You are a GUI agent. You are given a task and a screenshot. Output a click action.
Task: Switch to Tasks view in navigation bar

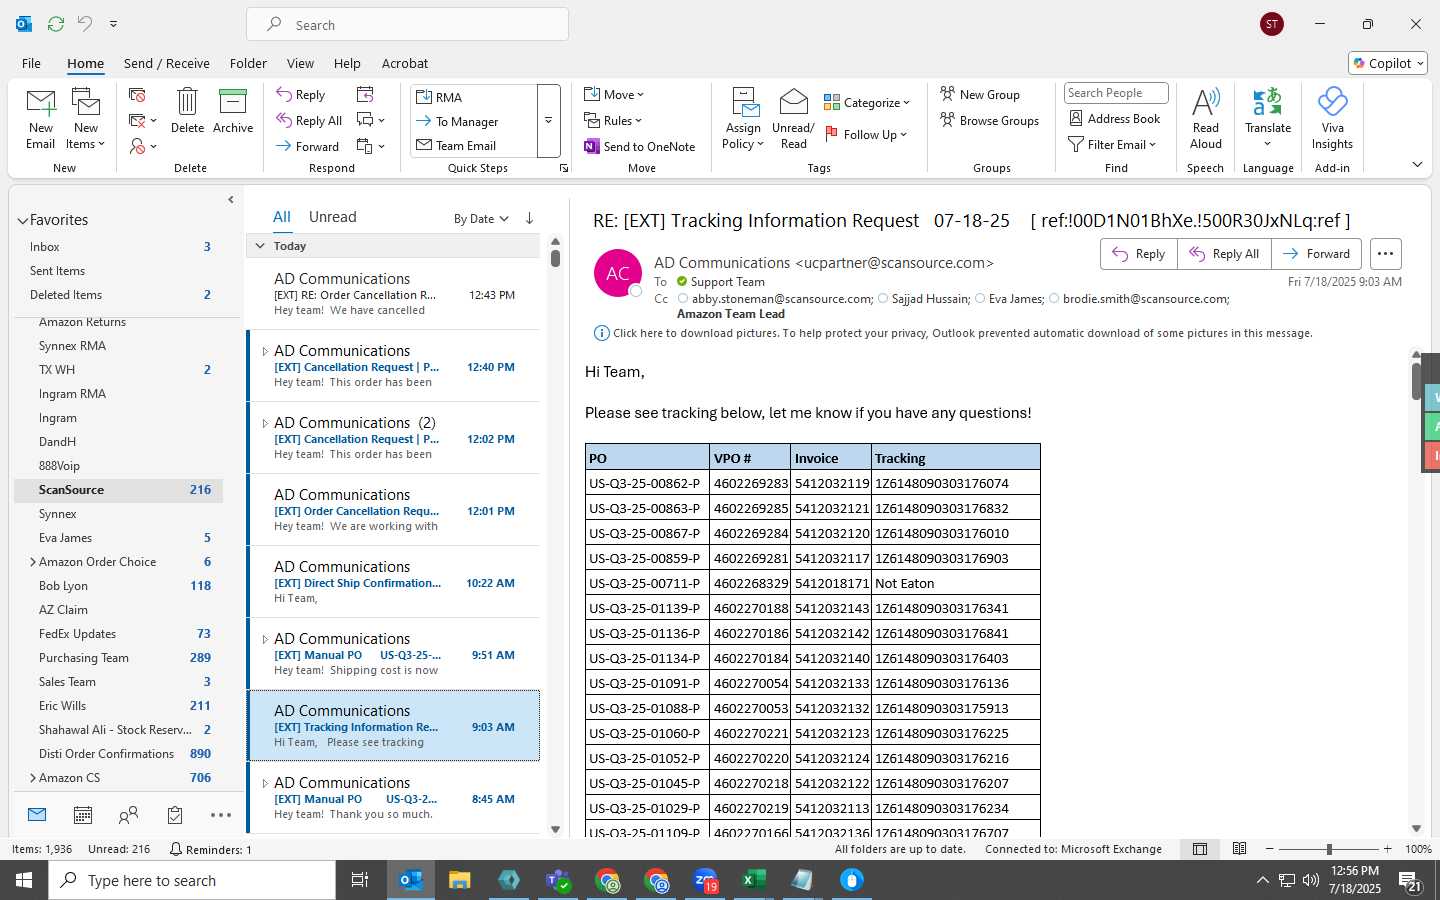(x=175, y=815)
